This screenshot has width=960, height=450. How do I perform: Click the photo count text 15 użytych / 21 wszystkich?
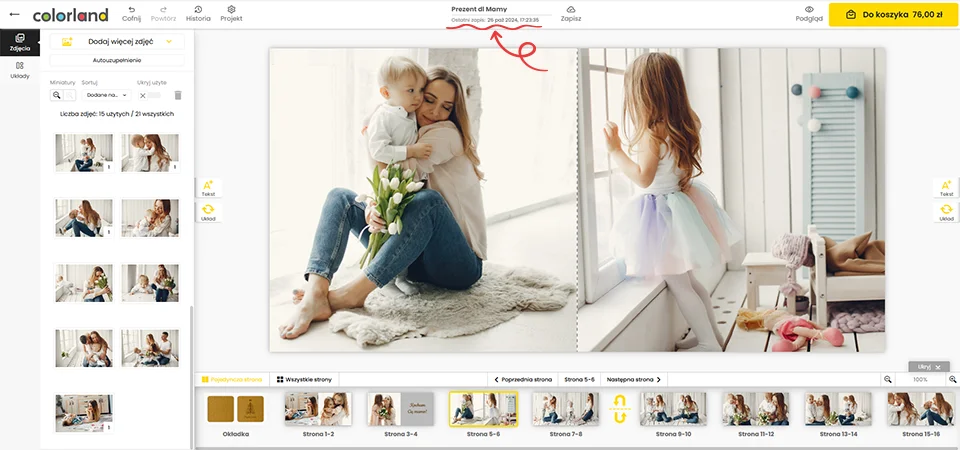[116, 114]
